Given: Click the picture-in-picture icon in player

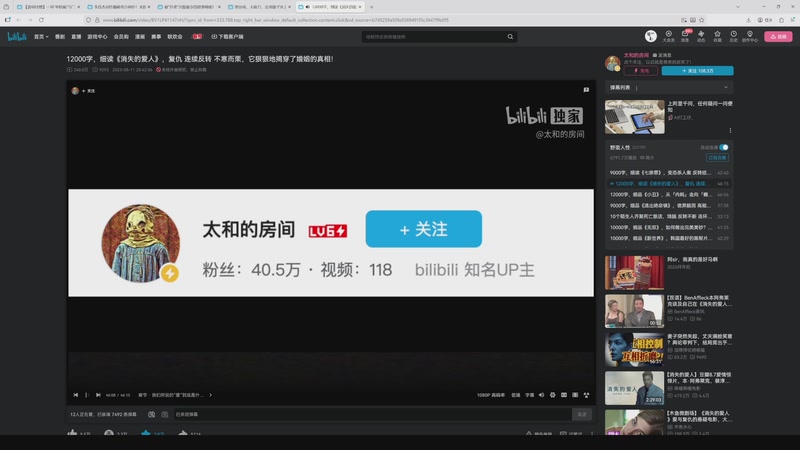Looking at the screenshot, I should click(x=564, y=395).
